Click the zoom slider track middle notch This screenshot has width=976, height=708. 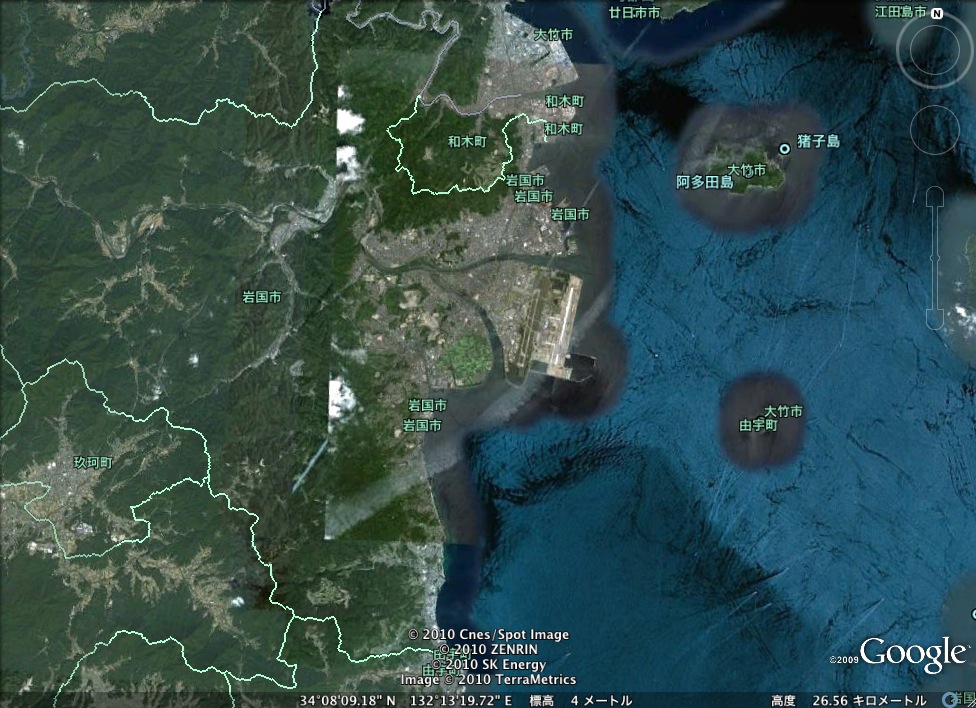[935, 258]
